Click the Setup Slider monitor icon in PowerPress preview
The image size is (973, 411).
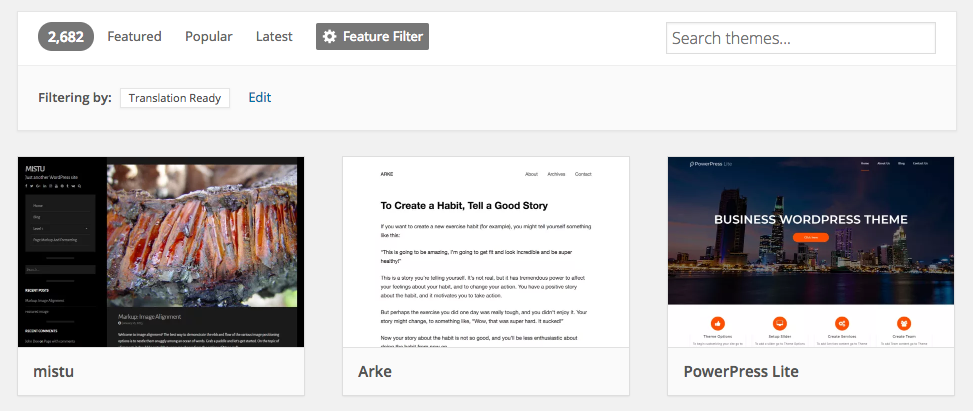(x=780, y=323)
